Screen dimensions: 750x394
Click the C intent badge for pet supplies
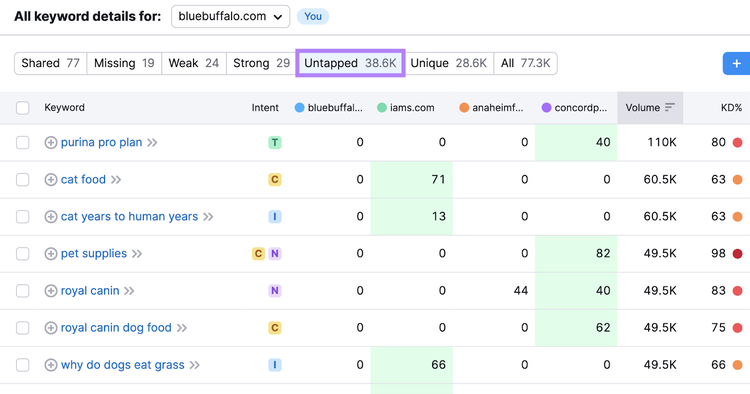(x=258, y=253)
